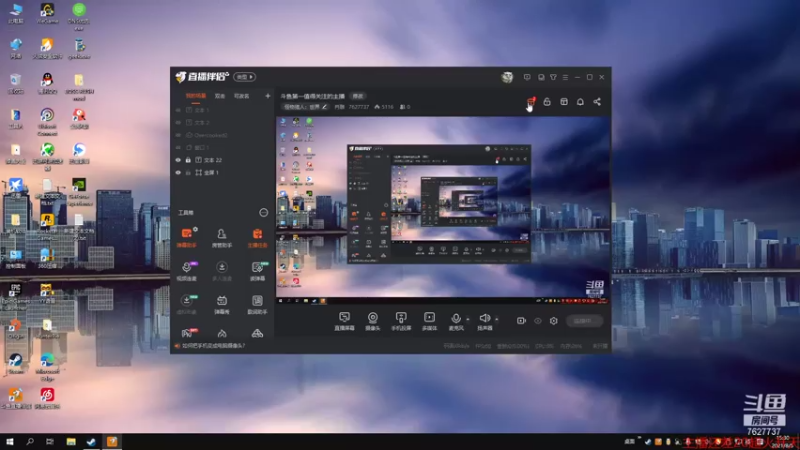Open the user avatar in title bar
This screenshot has height=450, width=800.
coord(507,77)
